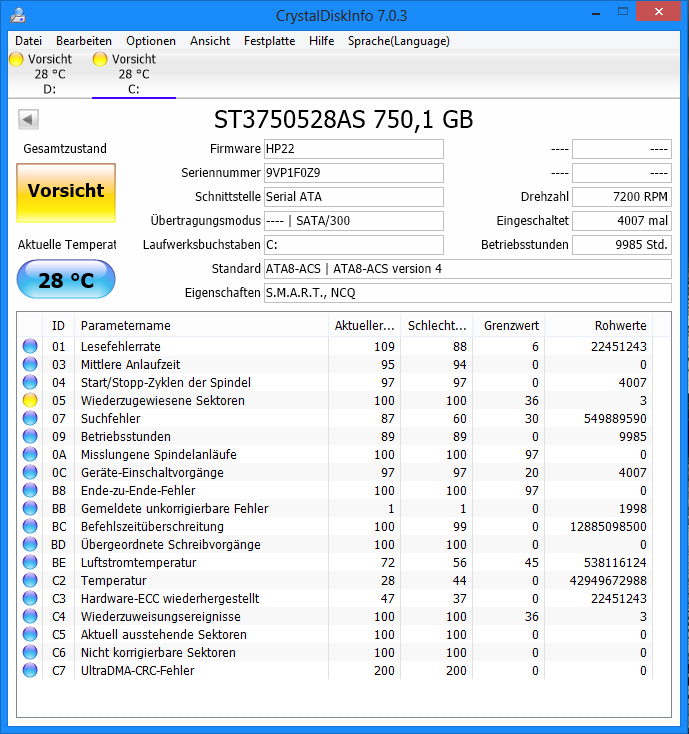Open the Datei menu
The width and height of the screenshot is (689, 734).
(x=28, y=41)
